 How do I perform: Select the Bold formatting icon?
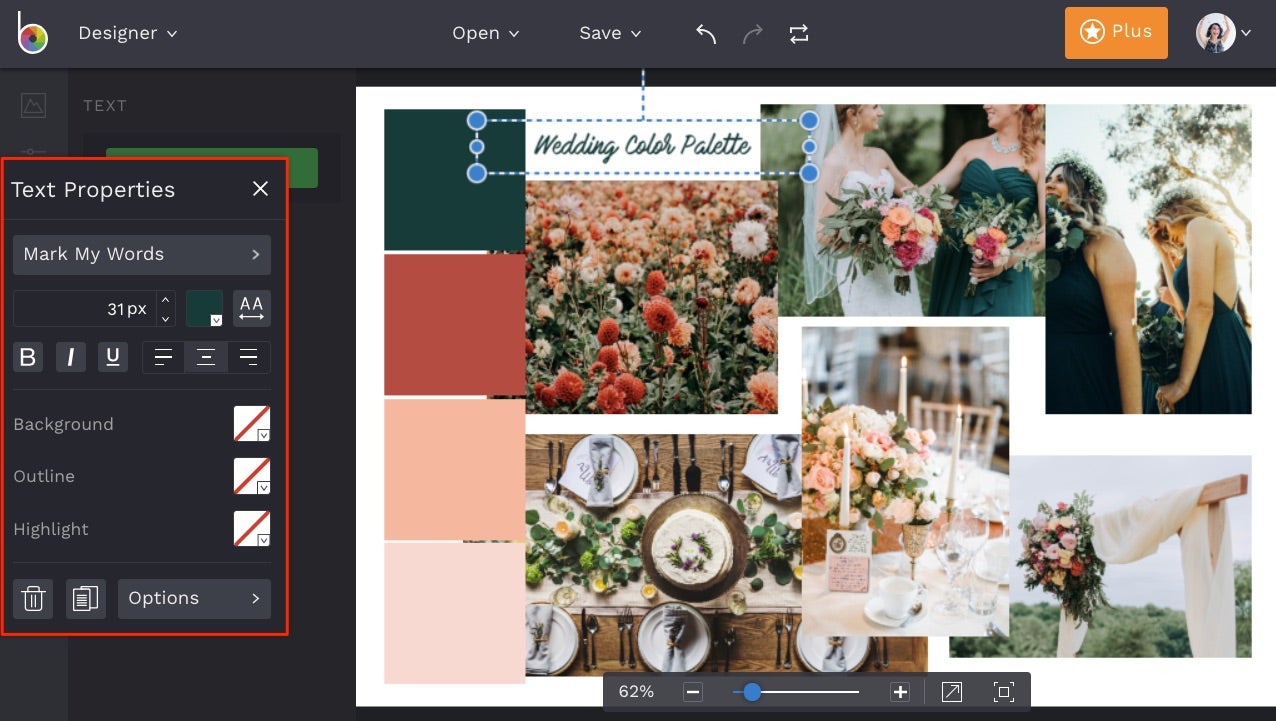point(28,357)
